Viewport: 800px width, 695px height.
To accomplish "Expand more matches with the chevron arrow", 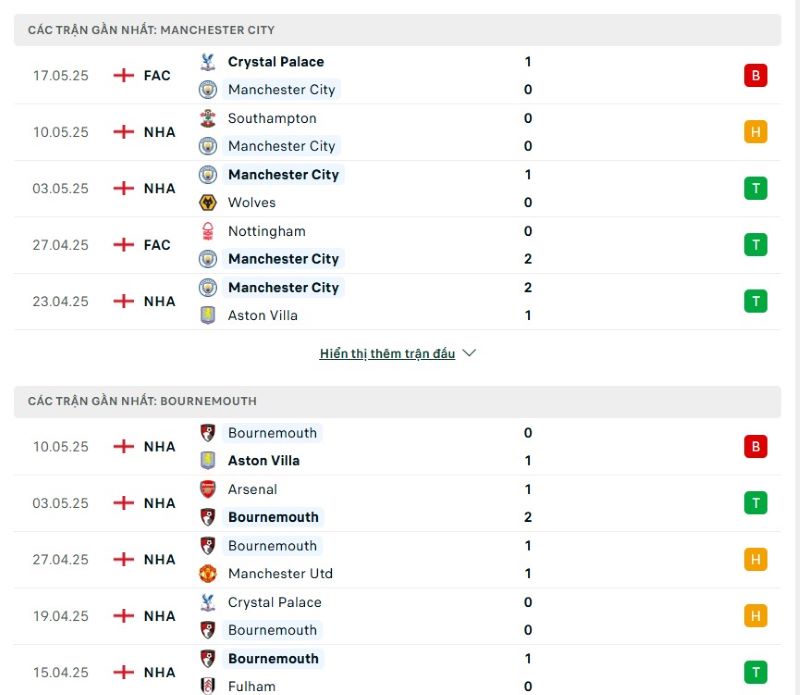I will (469, 353).
